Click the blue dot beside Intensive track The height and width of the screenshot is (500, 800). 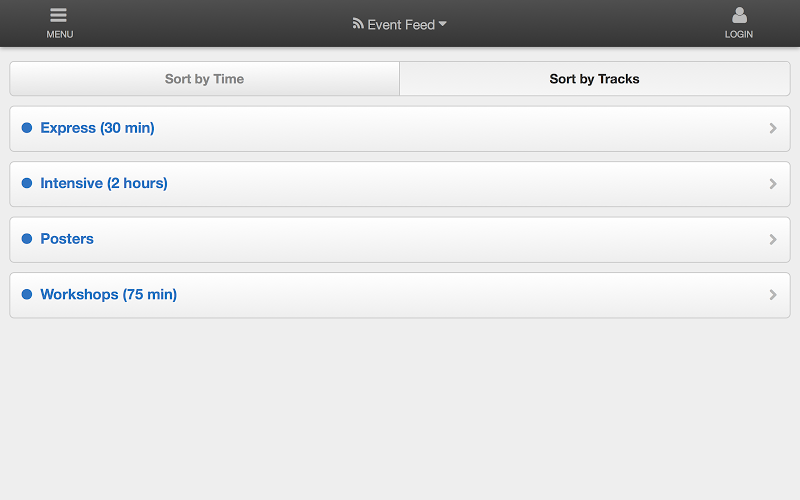pyautogui.click(x=27, y=183)
